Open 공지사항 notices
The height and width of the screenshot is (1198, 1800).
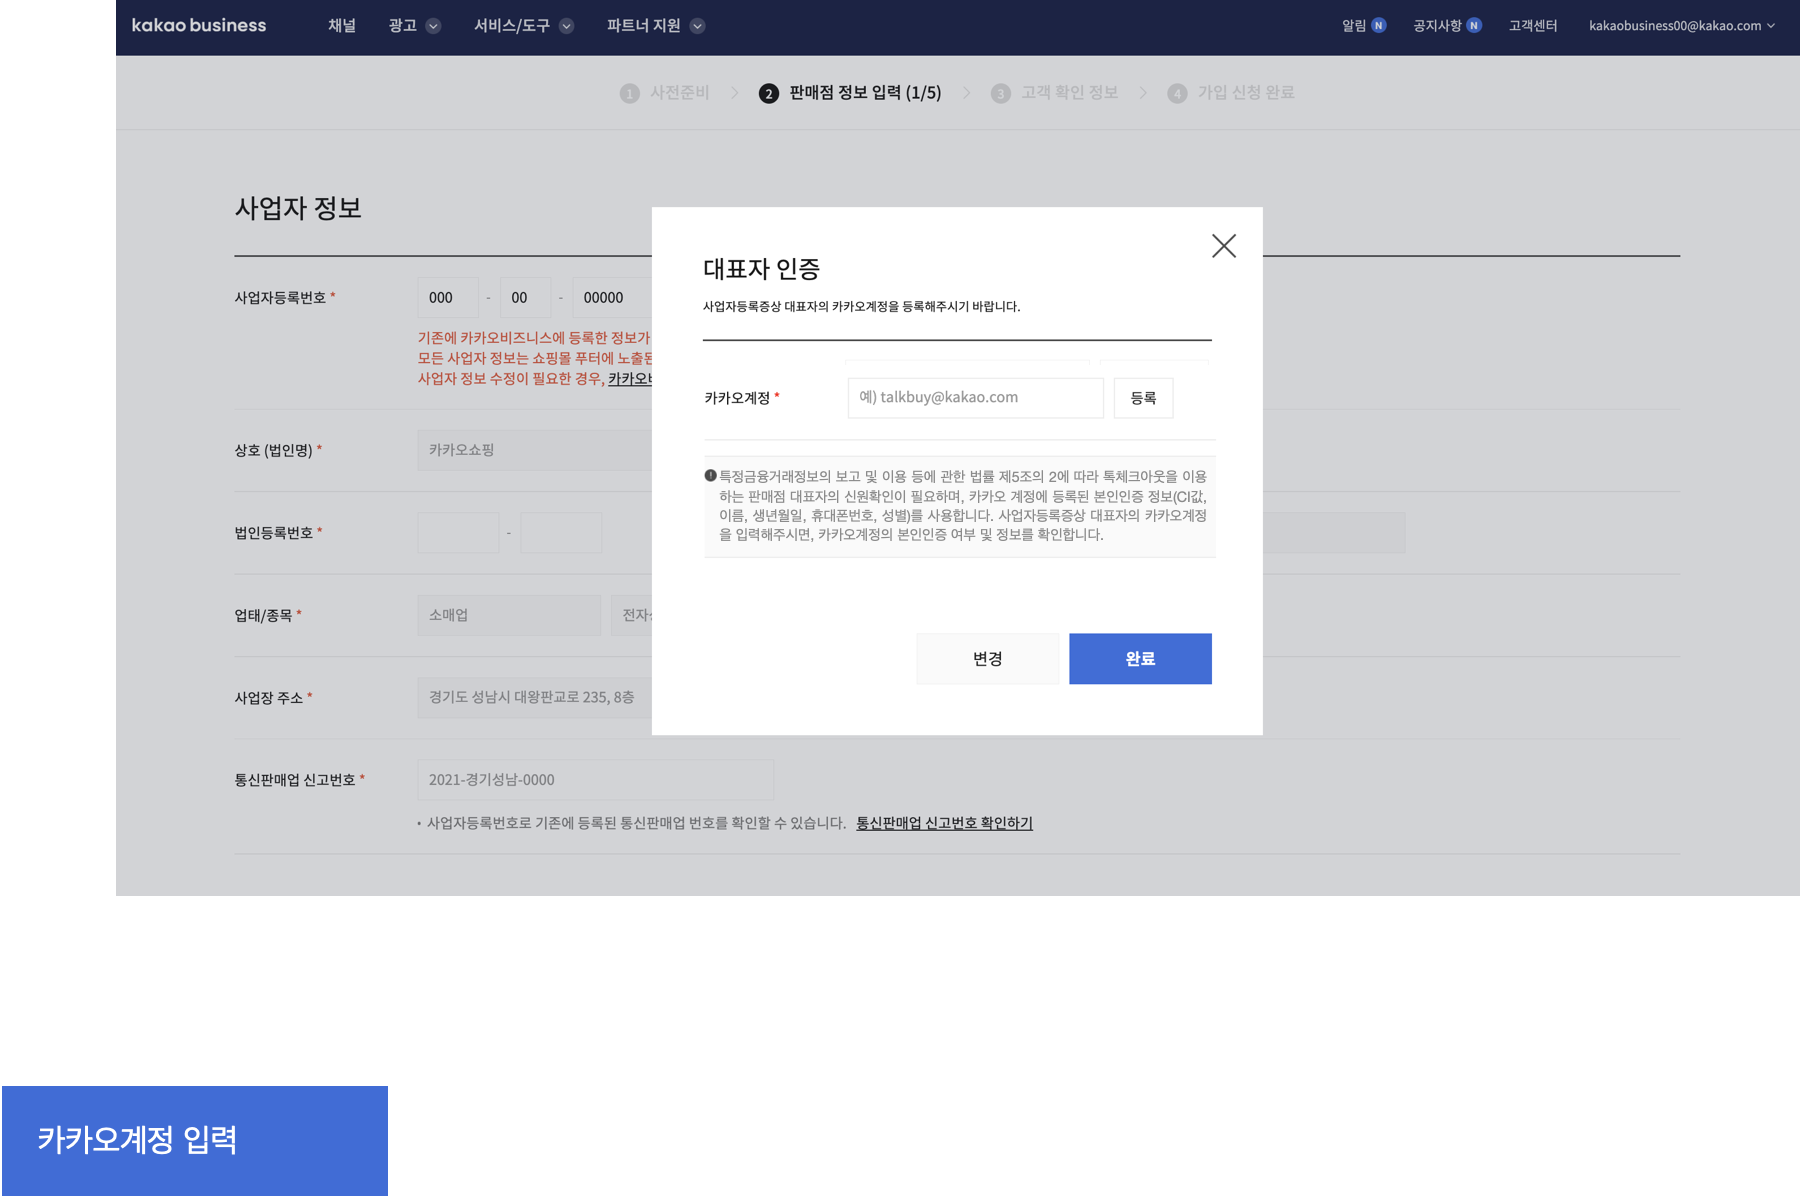(x=1446, y=26)
